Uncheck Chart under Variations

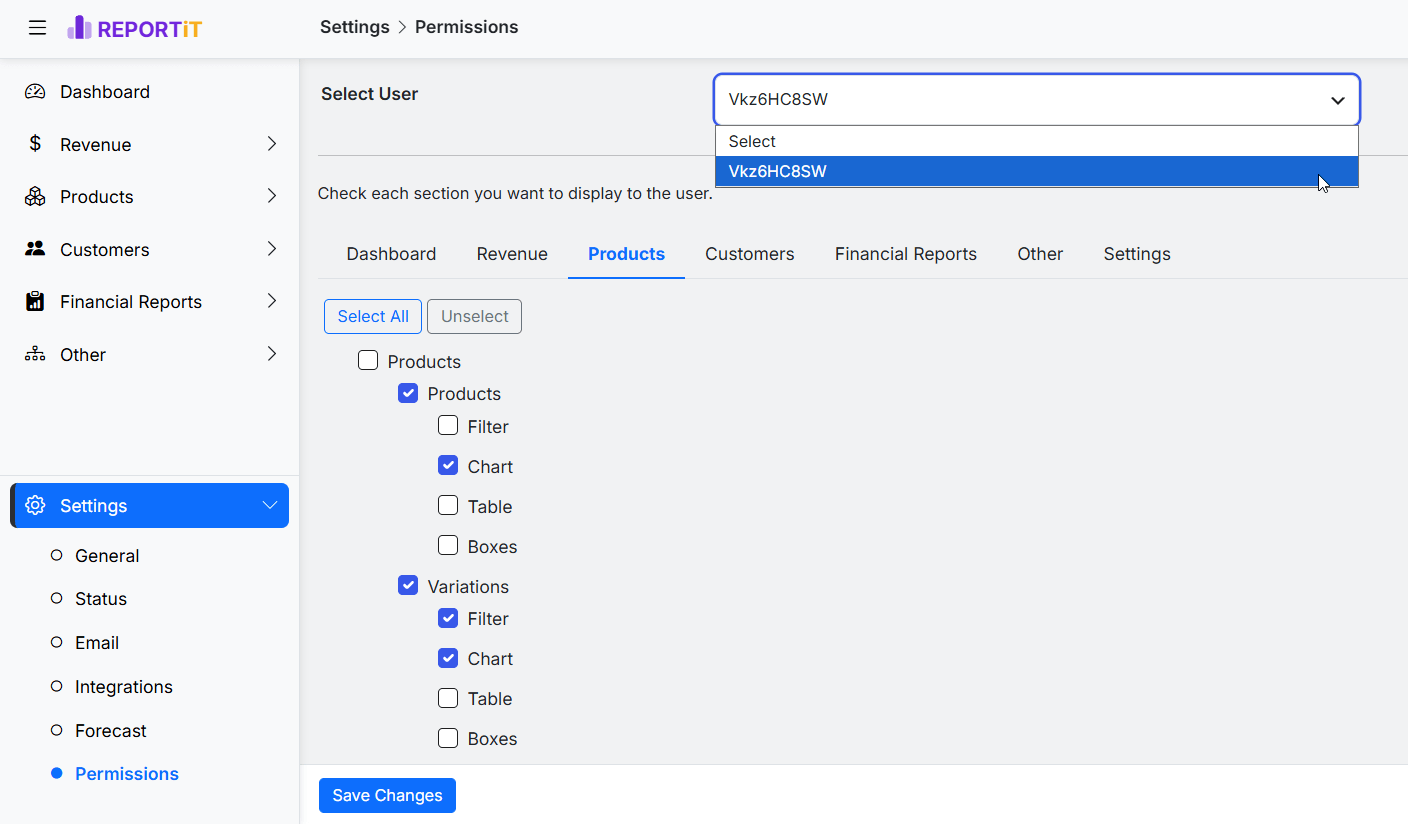tap(448, 658)
